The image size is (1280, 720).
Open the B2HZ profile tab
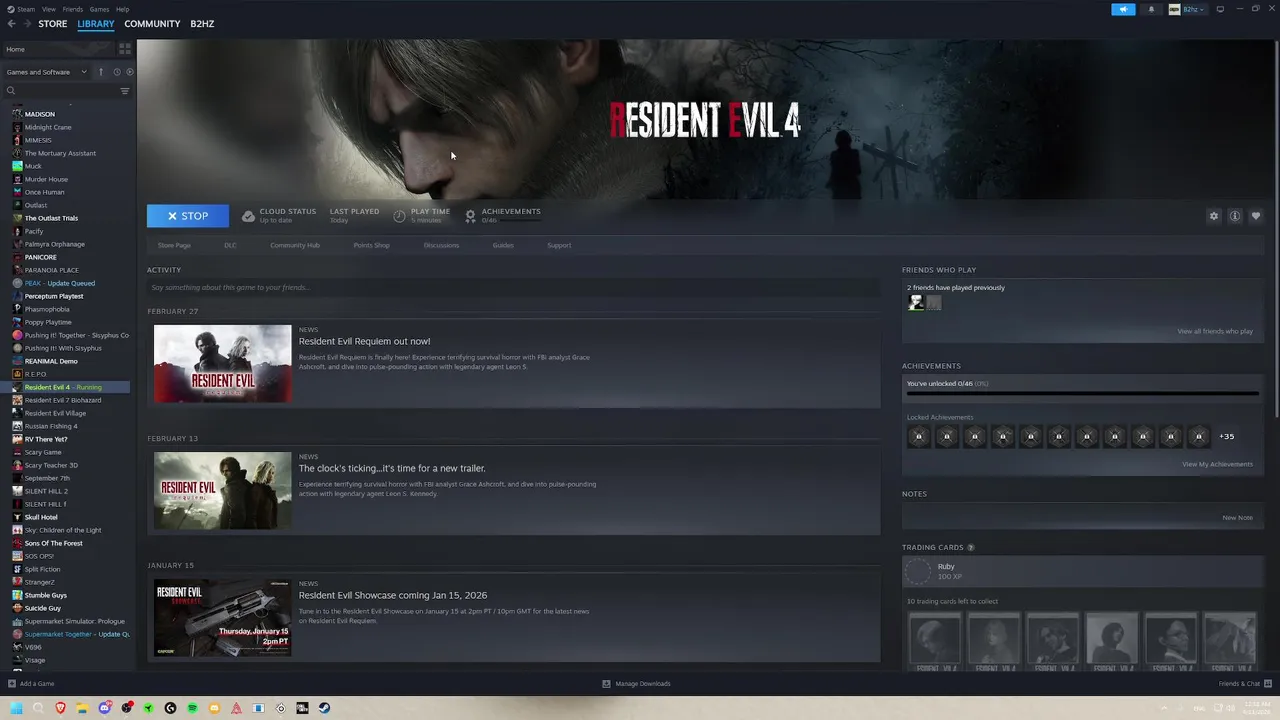[202, 24]
